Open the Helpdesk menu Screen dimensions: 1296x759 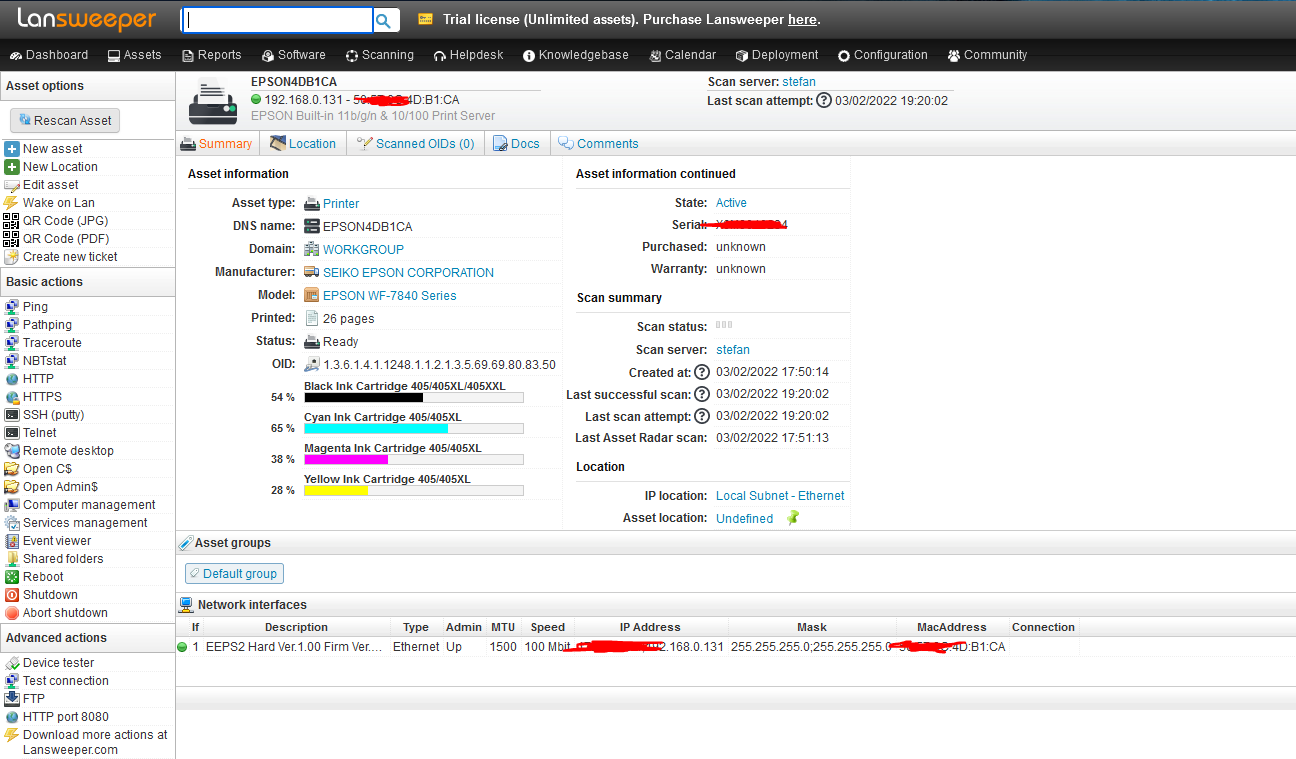coord(469,55)
